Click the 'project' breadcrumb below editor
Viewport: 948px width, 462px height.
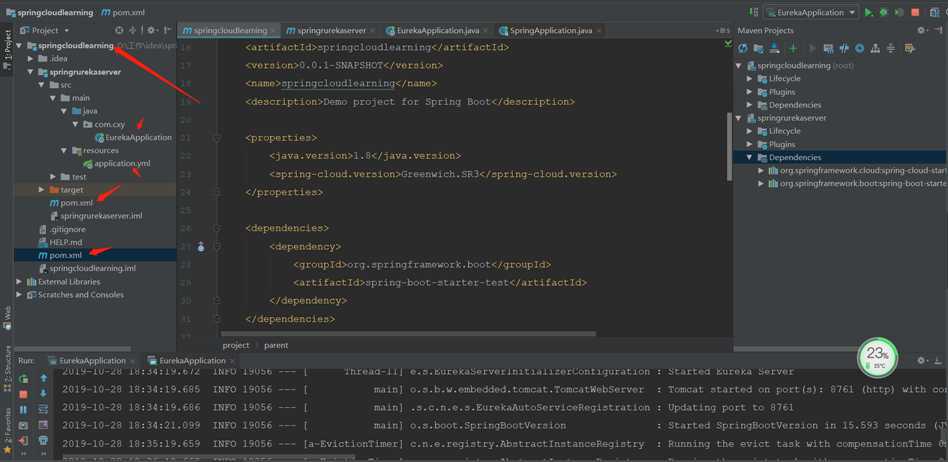[236, 345]
